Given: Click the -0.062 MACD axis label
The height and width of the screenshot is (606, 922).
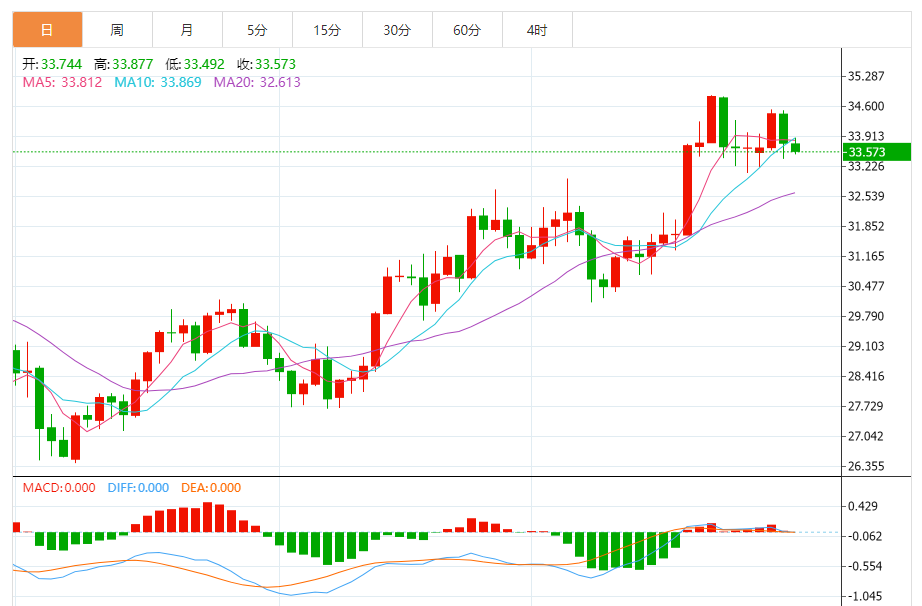Looking at the screenshot, I should [863, 536].
